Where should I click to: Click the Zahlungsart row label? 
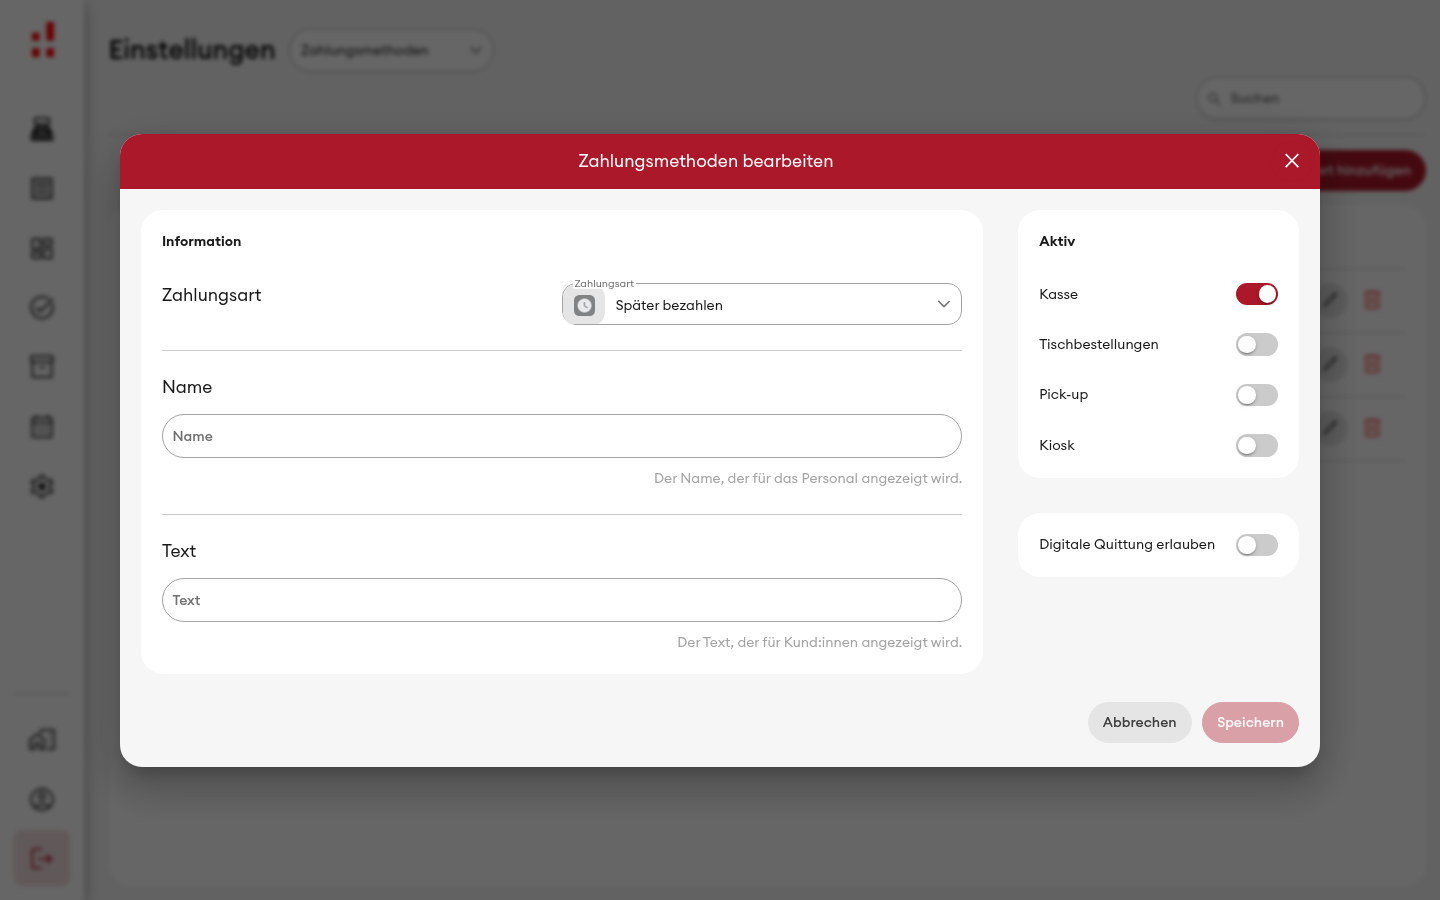(211, 295)
